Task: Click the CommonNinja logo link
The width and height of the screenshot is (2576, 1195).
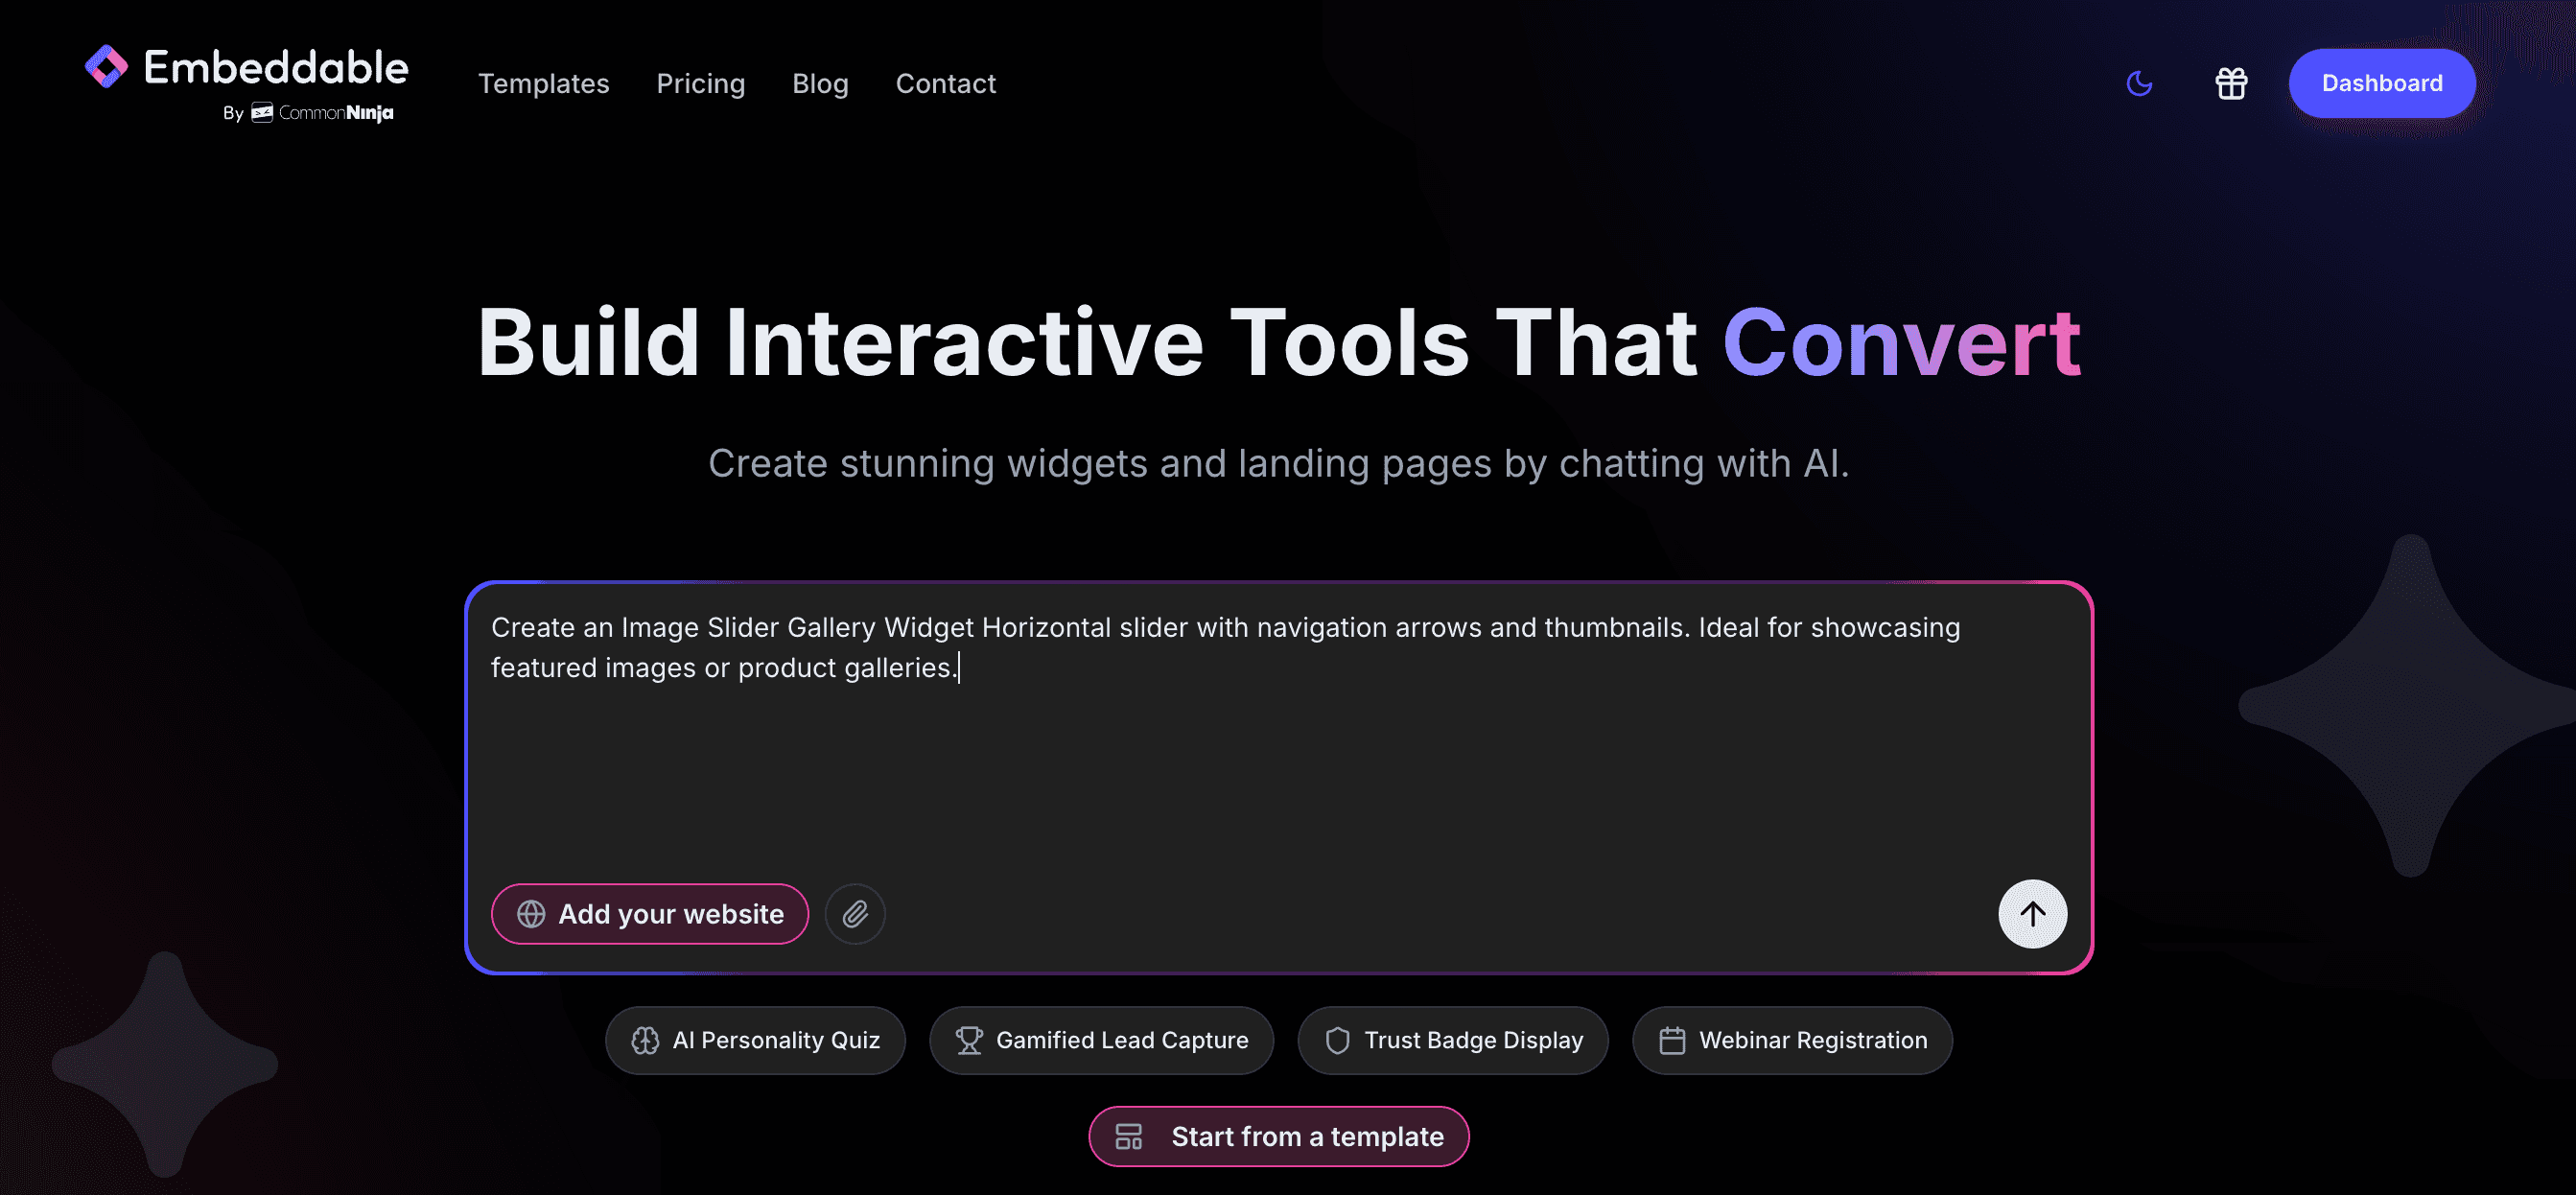Action: (x=322, y=113)
